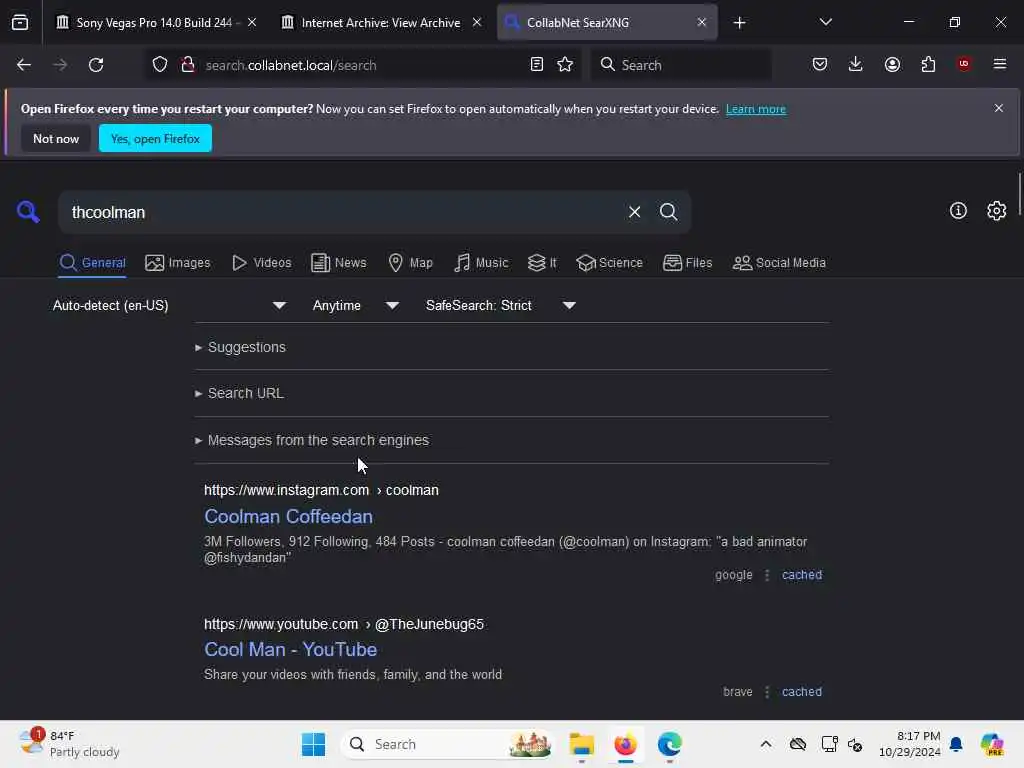Screen dimensions: 1024x768
Task: Open the SearXNG about info icon
Action: point(958,211)
